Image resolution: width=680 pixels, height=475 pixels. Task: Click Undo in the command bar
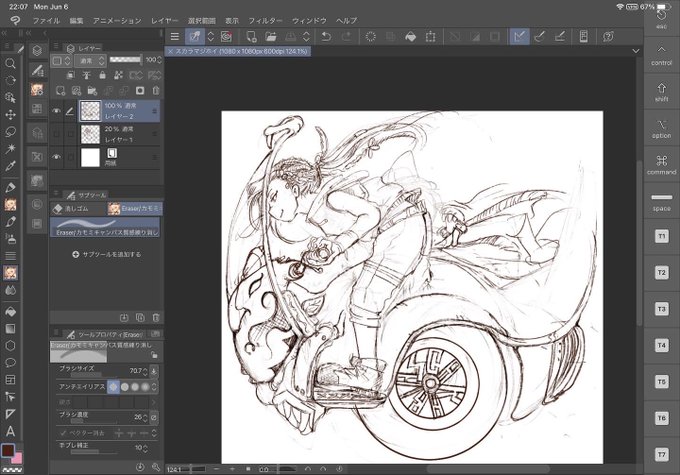click(x=326, y=37)
